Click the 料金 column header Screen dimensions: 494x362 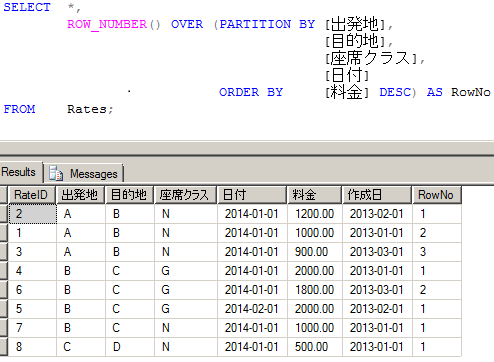[x=314, y=195]
